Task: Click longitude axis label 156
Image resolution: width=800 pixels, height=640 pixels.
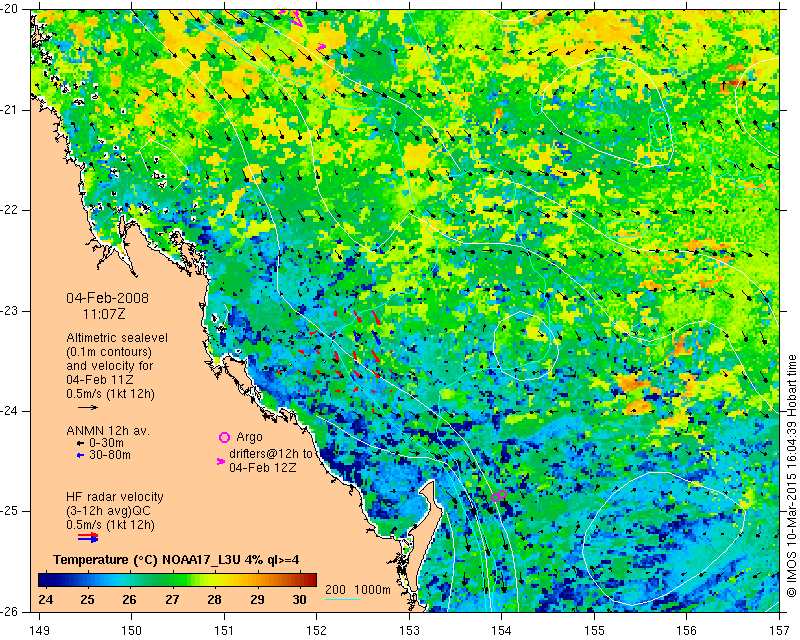Action: point(687,631)
